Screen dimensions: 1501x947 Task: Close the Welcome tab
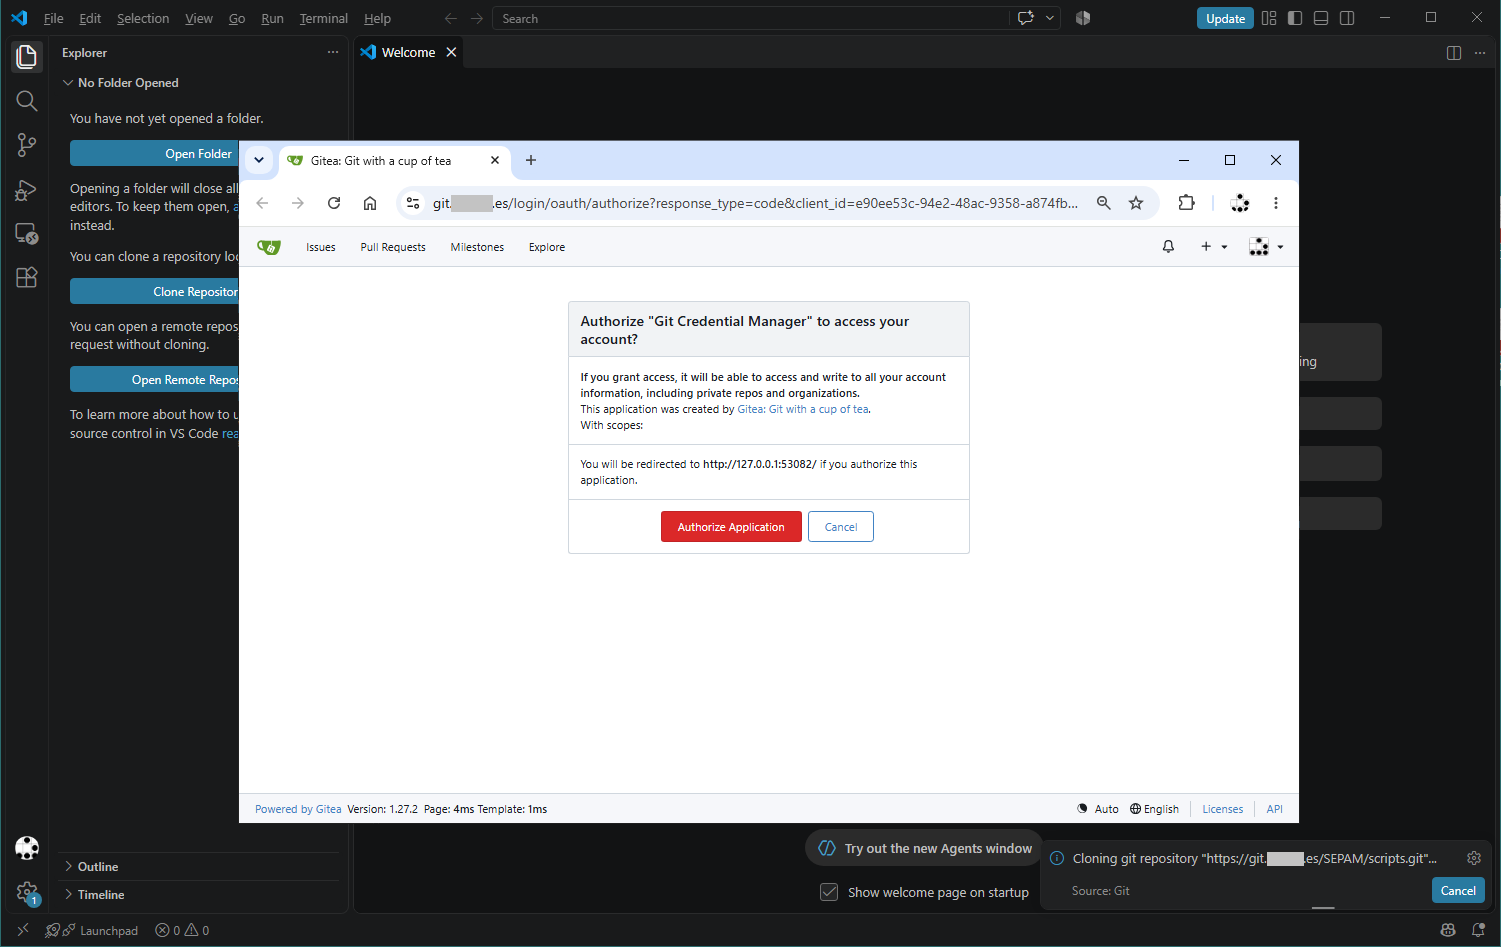click(451, 52)
